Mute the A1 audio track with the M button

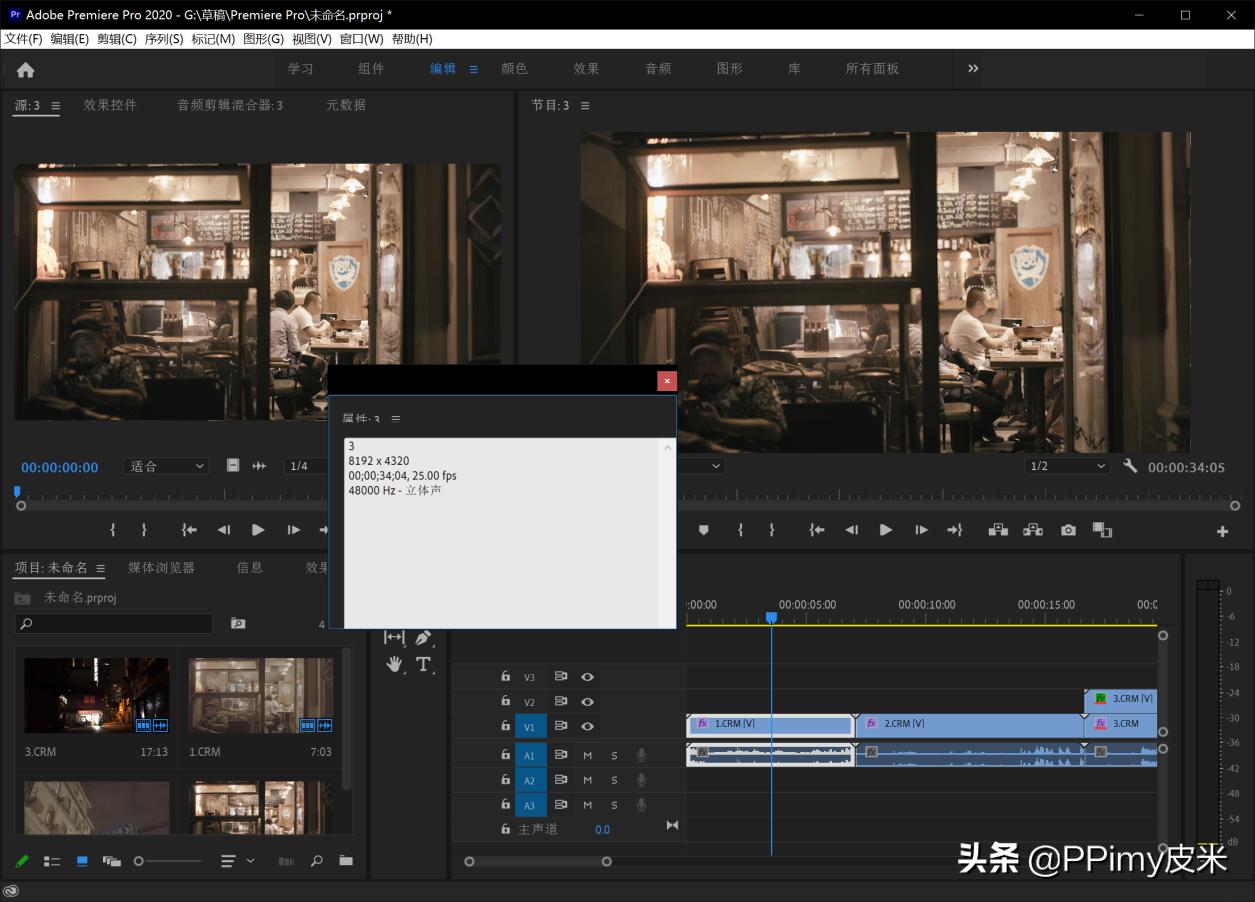tap(587, 754)
